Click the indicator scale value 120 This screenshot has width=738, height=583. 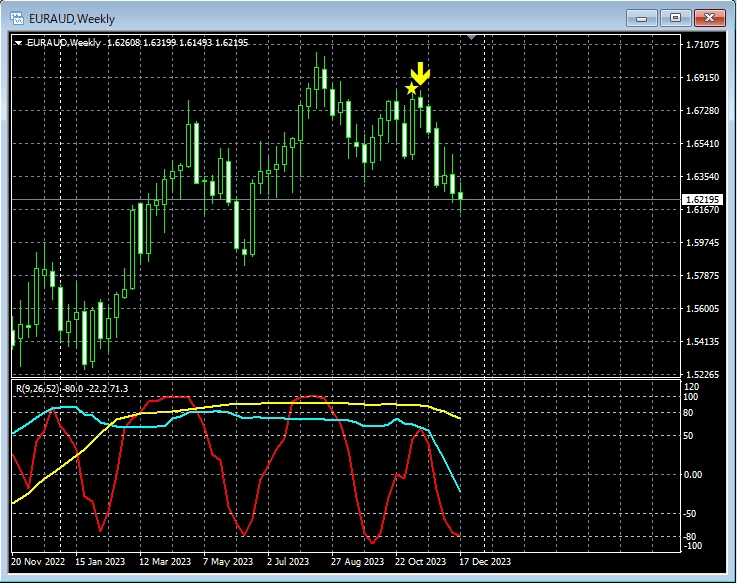coord(693,385)
